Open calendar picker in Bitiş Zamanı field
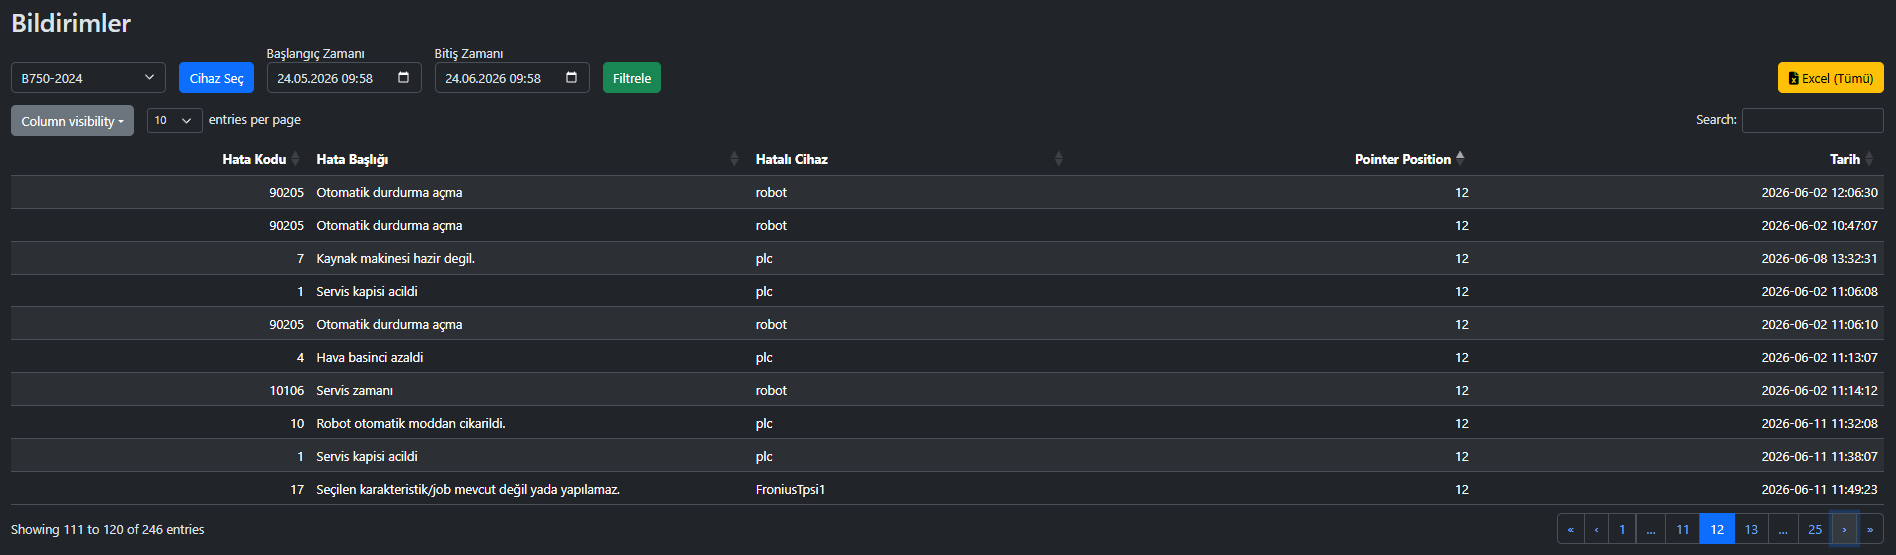The image size is (1896, 555). (x=571, y=77)
